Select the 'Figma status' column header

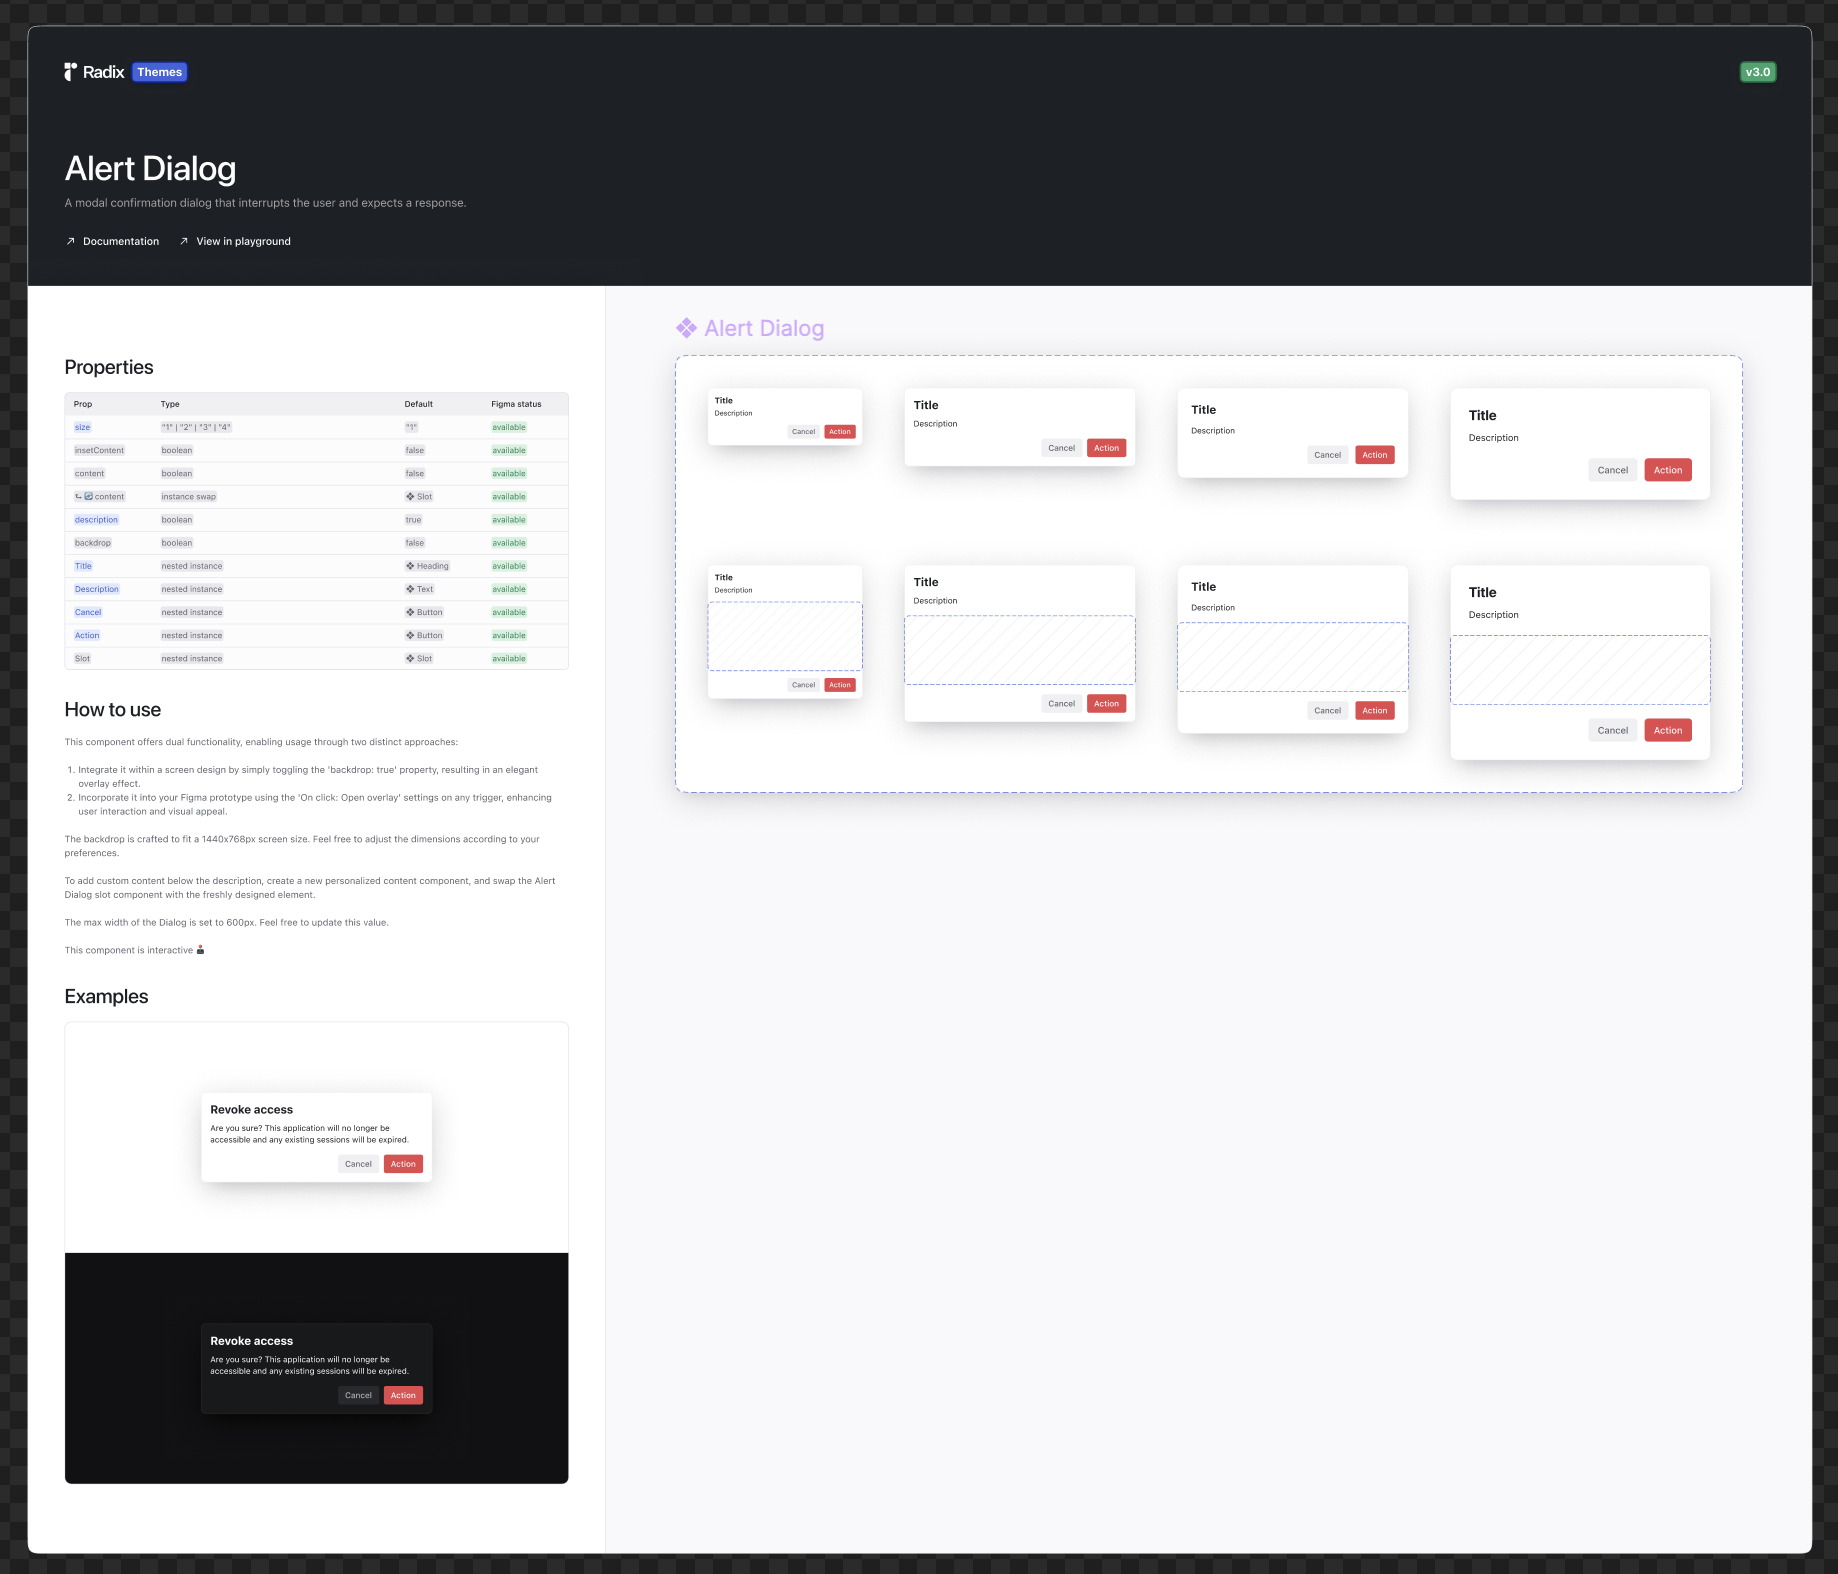pos(516,404)
